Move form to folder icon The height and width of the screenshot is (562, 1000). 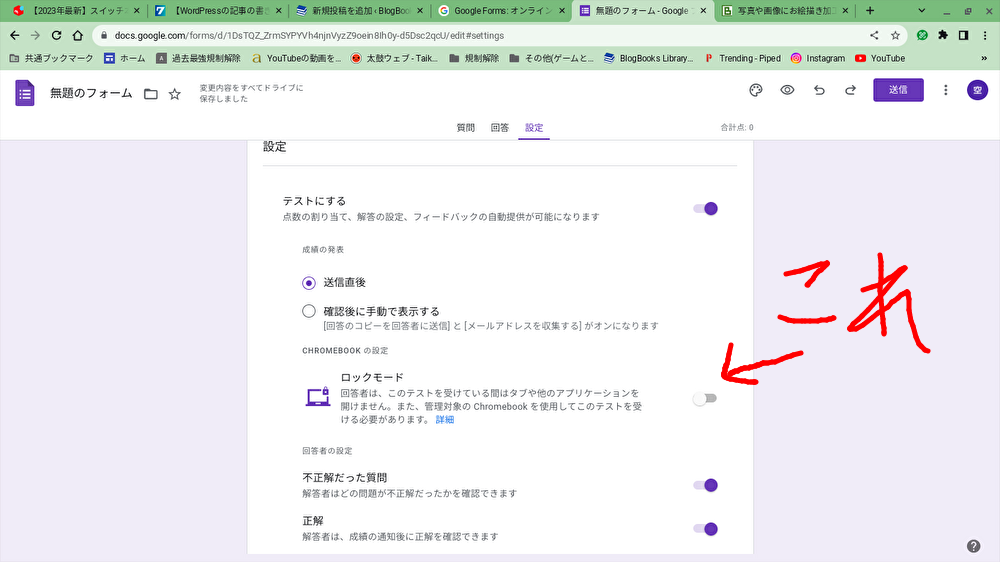click(151, 94)
